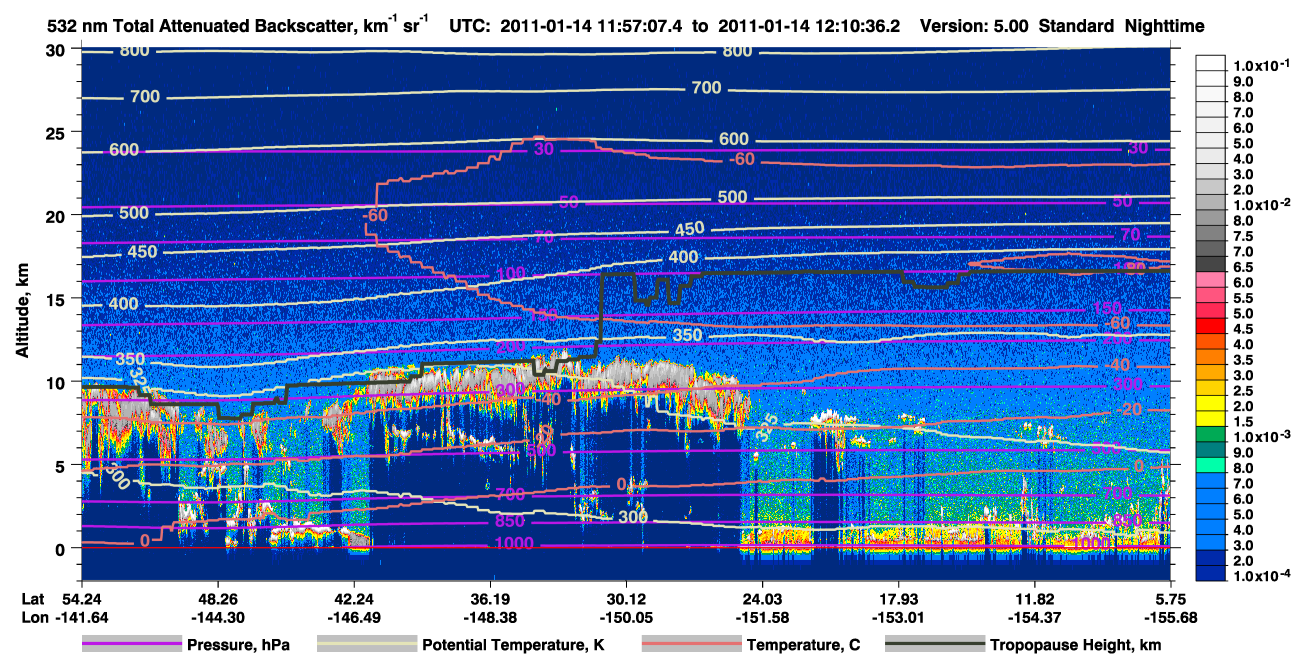Click the pale yellow line sample for Potential Temperature
The width and height of the screenshot is (1300, 667).
pyautogui.click(x=366, y=645)
